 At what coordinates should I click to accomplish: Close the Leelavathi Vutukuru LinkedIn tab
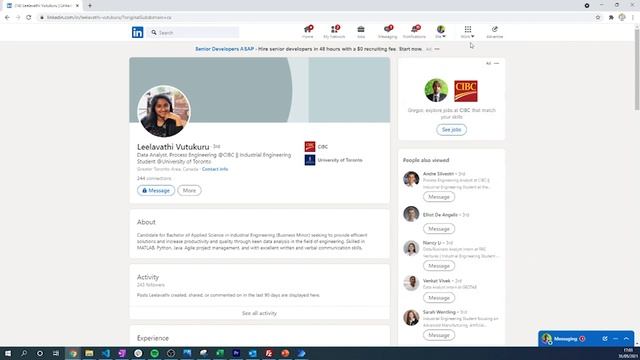click(x=77, y=6)
